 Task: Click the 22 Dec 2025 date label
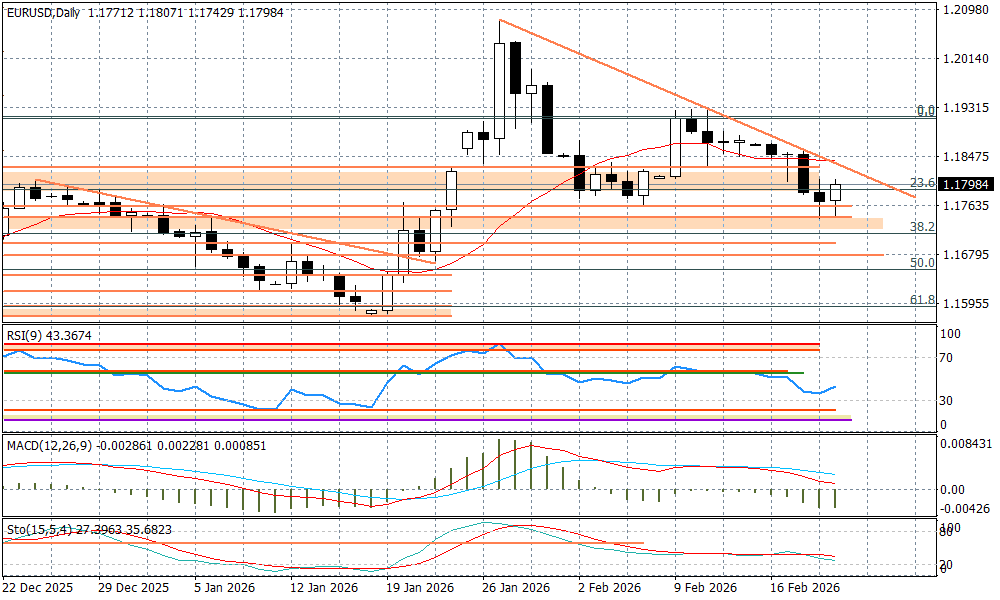point(36,588)
